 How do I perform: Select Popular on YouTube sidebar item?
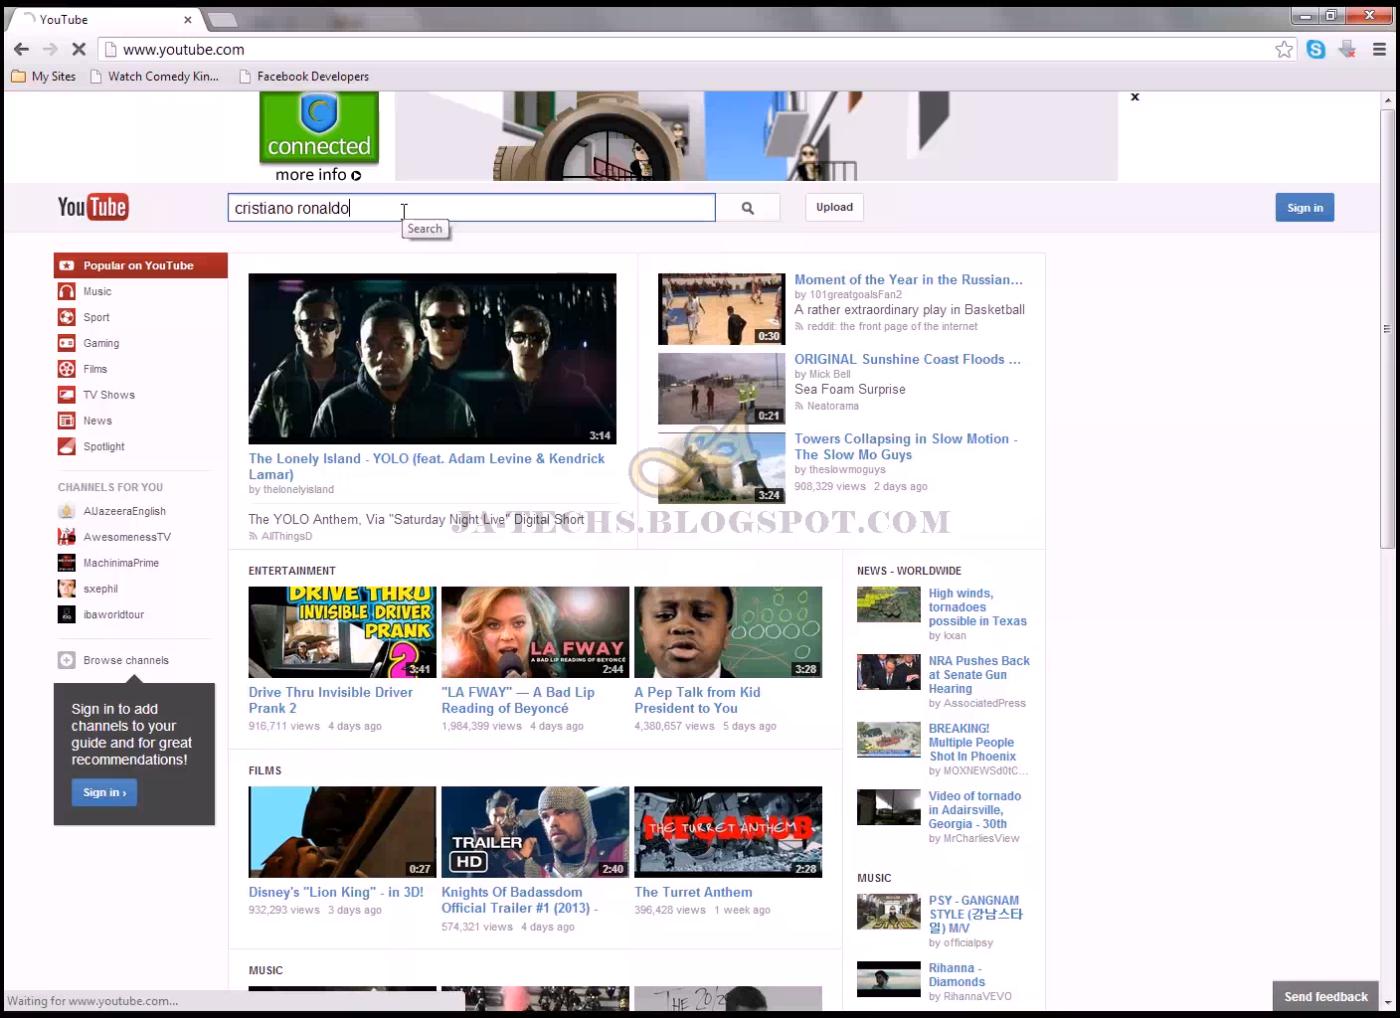140,265
